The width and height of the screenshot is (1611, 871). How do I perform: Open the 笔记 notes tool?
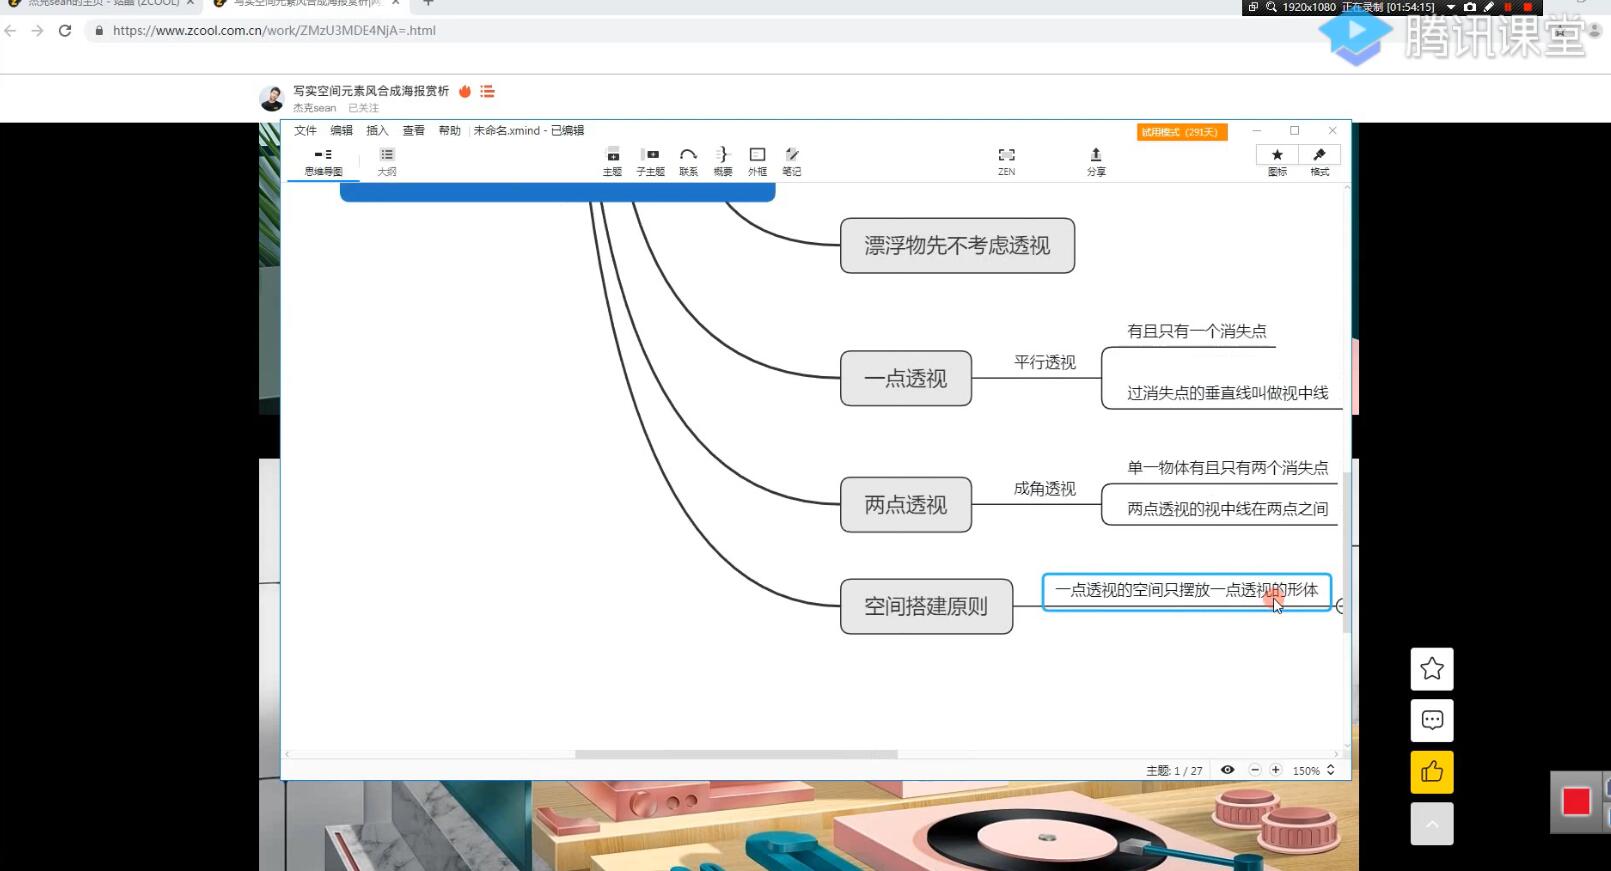tap(791, 159)
